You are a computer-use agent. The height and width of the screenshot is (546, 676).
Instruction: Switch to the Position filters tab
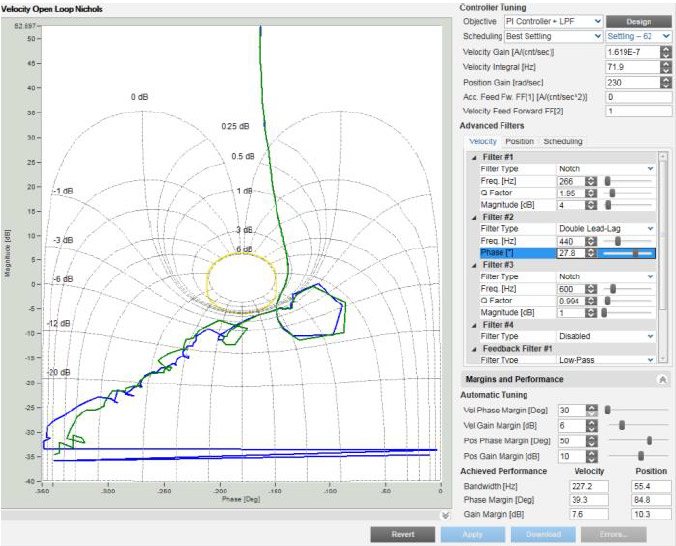click(x=519, y=141)
